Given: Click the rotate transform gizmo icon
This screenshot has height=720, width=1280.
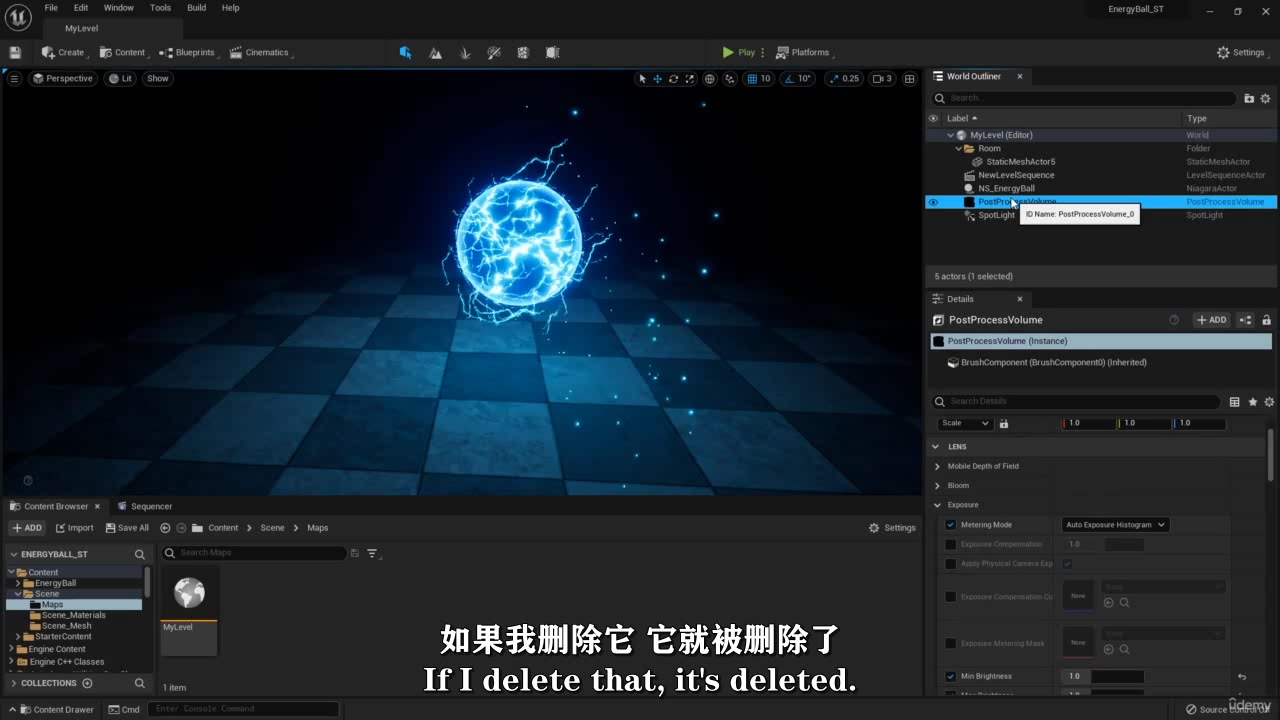Looking at the screenshot, I should pyautogui.click(x=673, y=78).
